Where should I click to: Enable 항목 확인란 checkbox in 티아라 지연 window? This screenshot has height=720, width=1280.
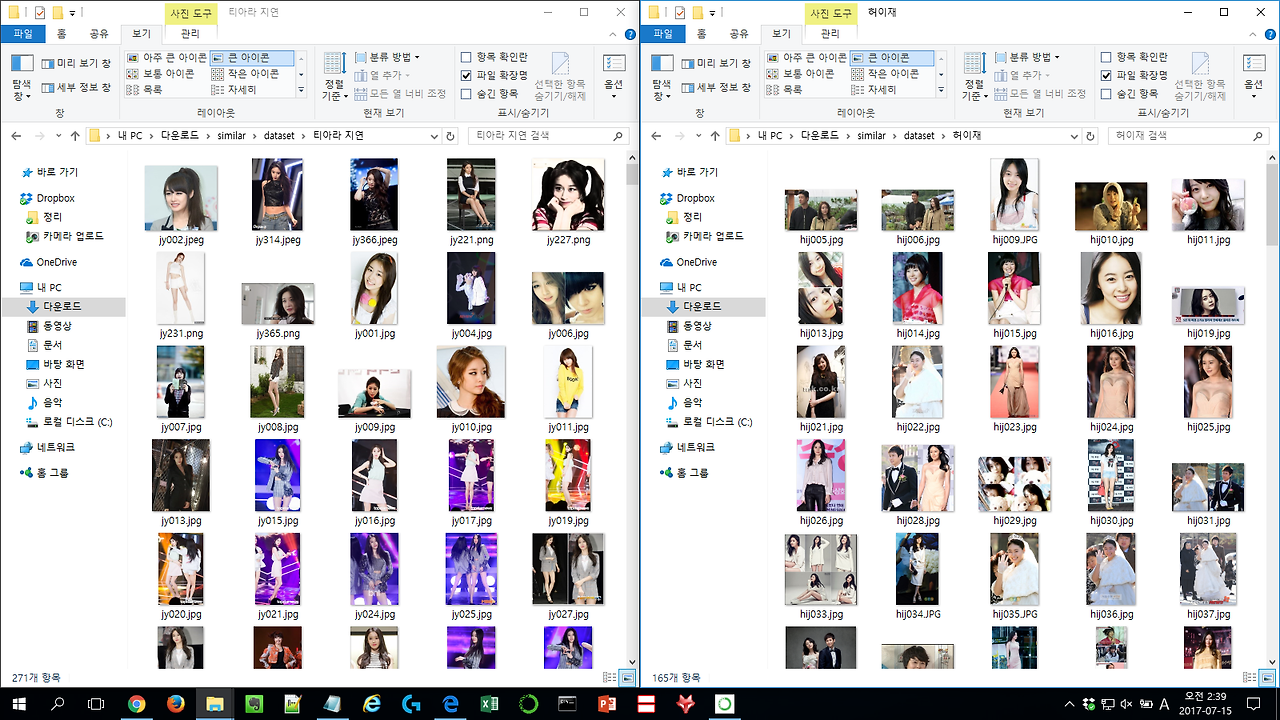point(466,58)
